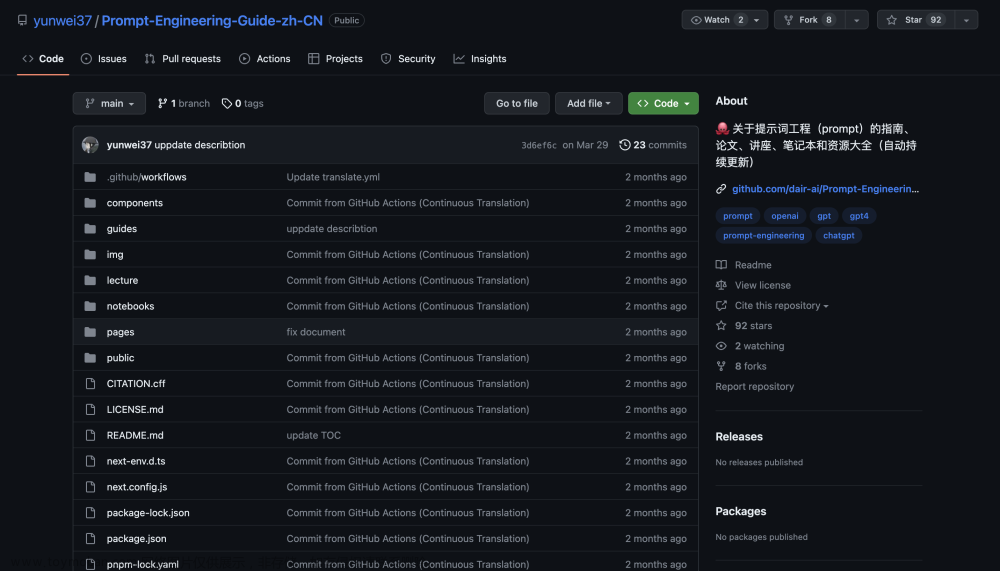
Task: Open the Insights tab
Action: point(480,59)
